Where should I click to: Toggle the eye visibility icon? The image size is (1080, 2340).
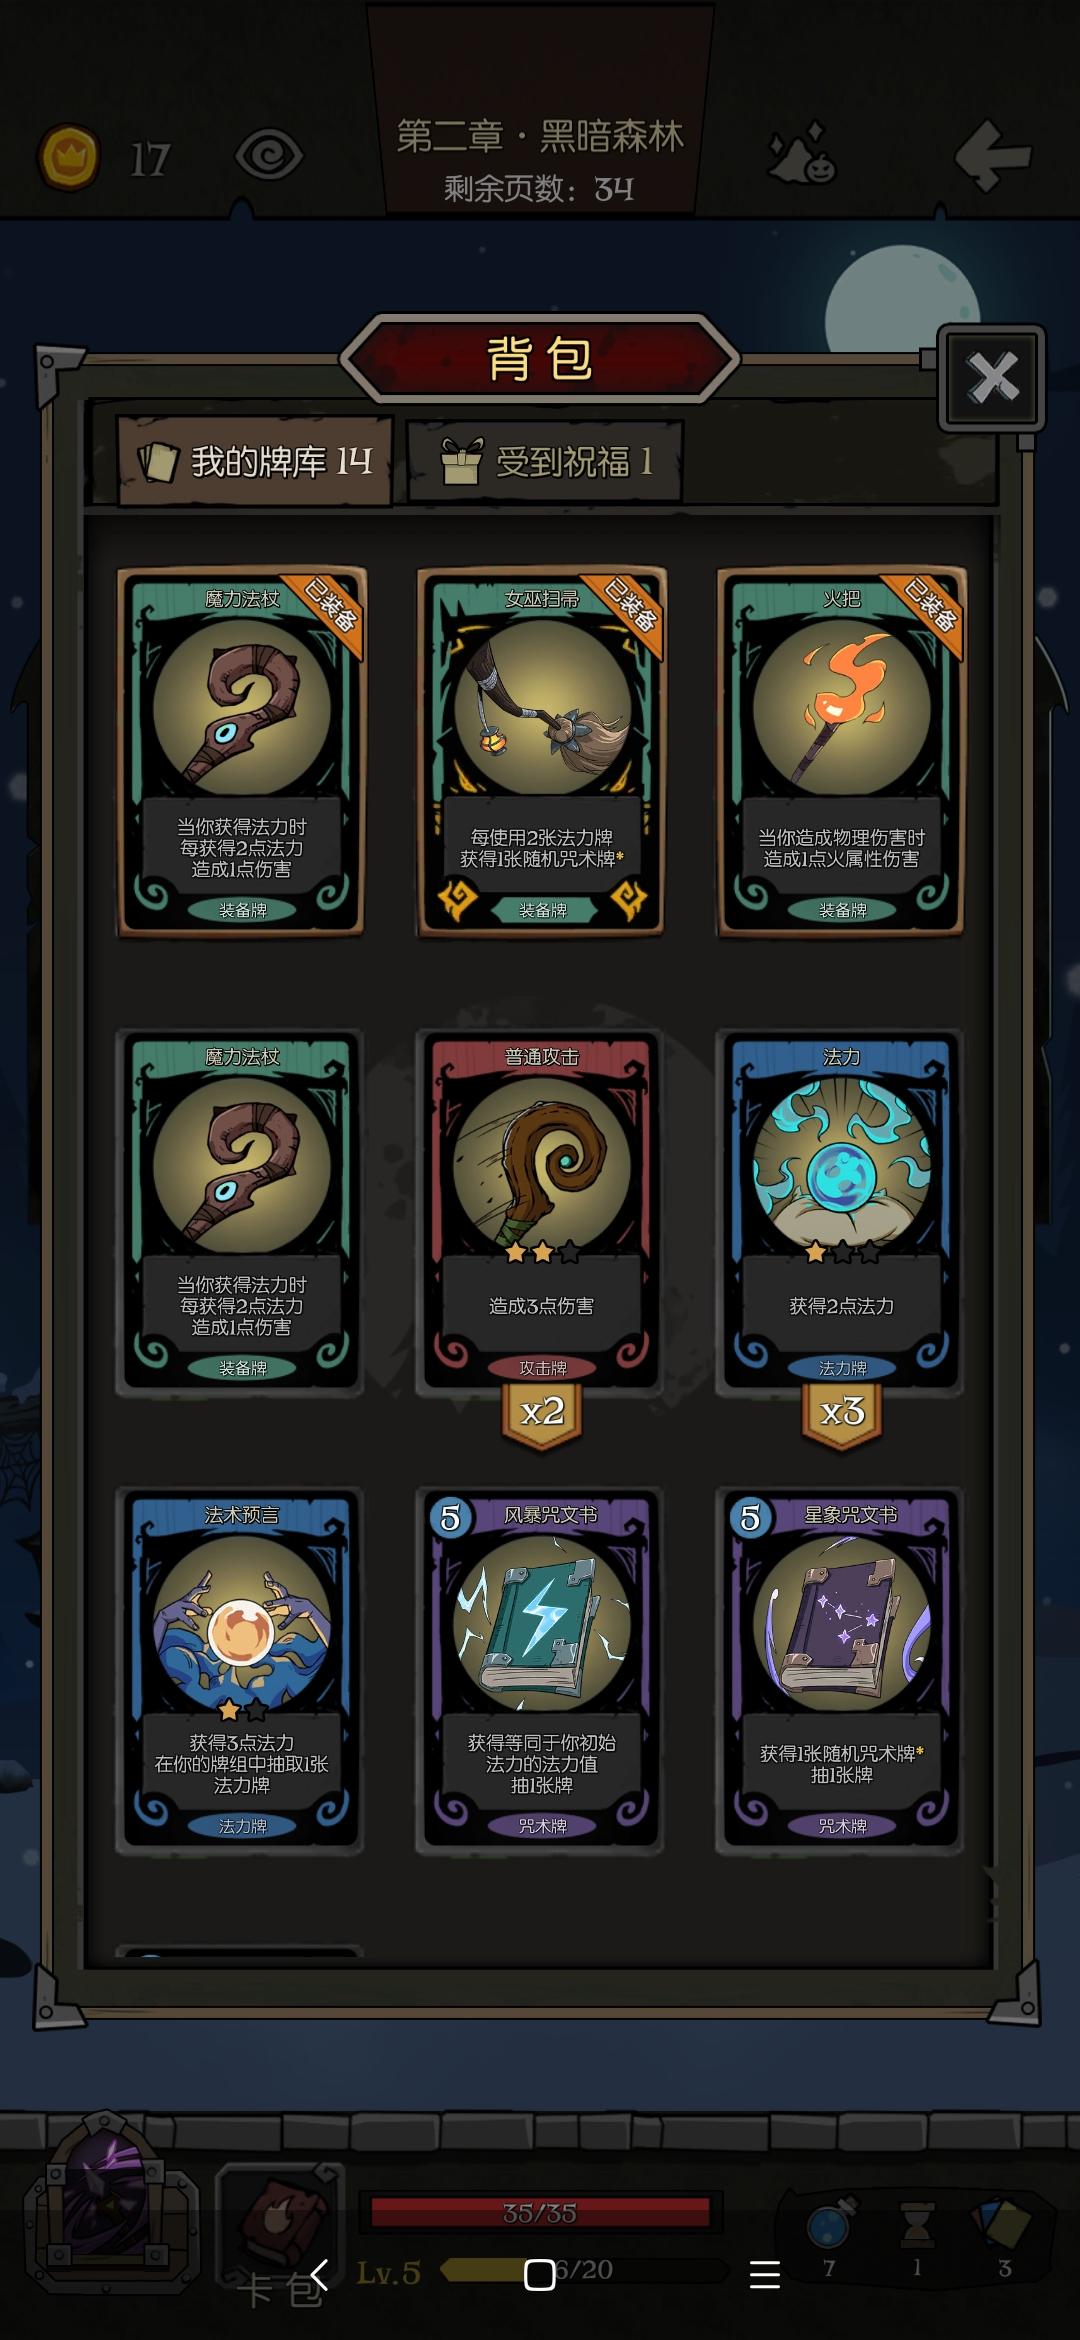click(269, 156)
